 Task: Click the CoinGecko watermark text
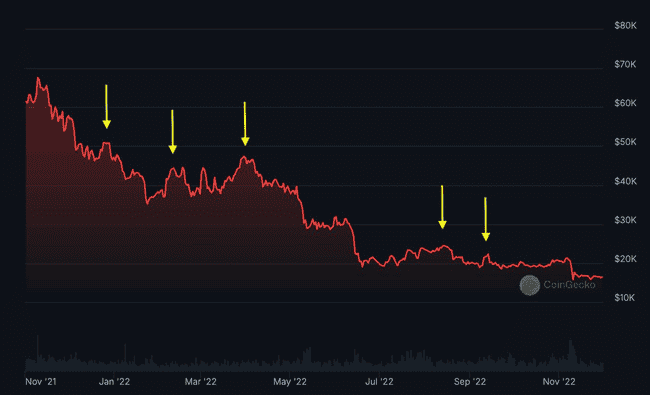click(x=569, y=285)
